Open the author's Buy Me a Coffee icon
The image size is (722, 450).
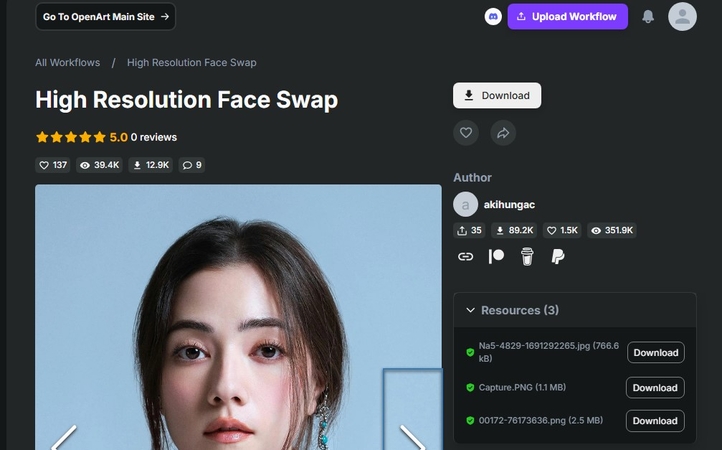tap(527, 257)
